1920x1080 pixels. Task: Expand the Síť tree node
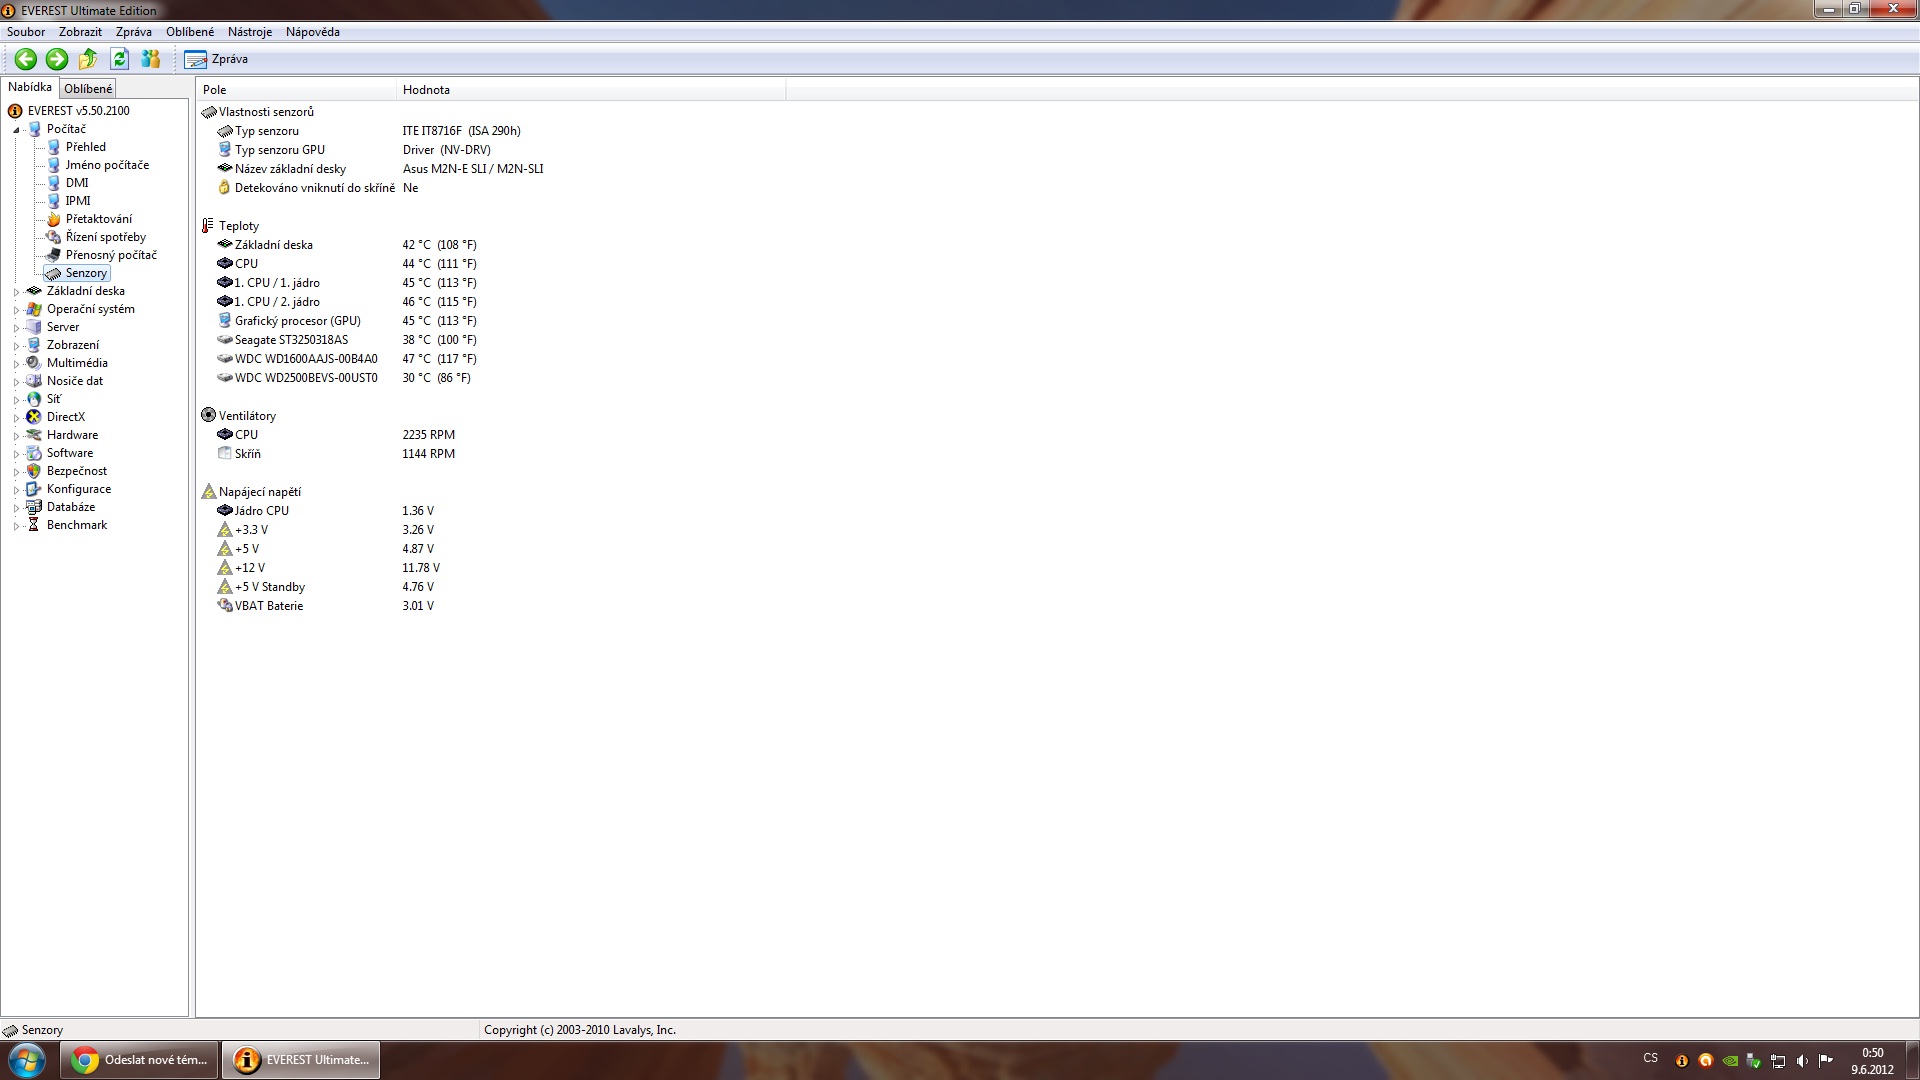pyautogui.click(x=17, y=400)
